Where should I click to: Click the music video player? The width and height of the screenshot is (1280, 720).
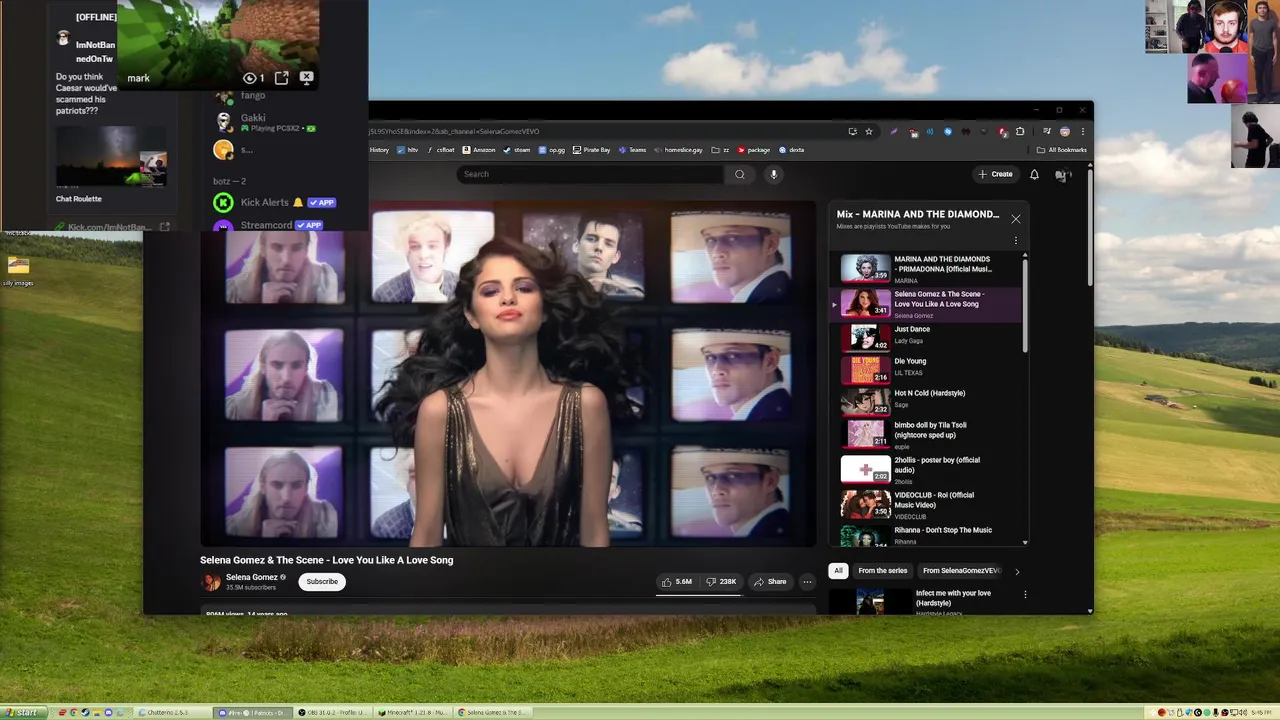pyautogui.click(x=508, y=375)
